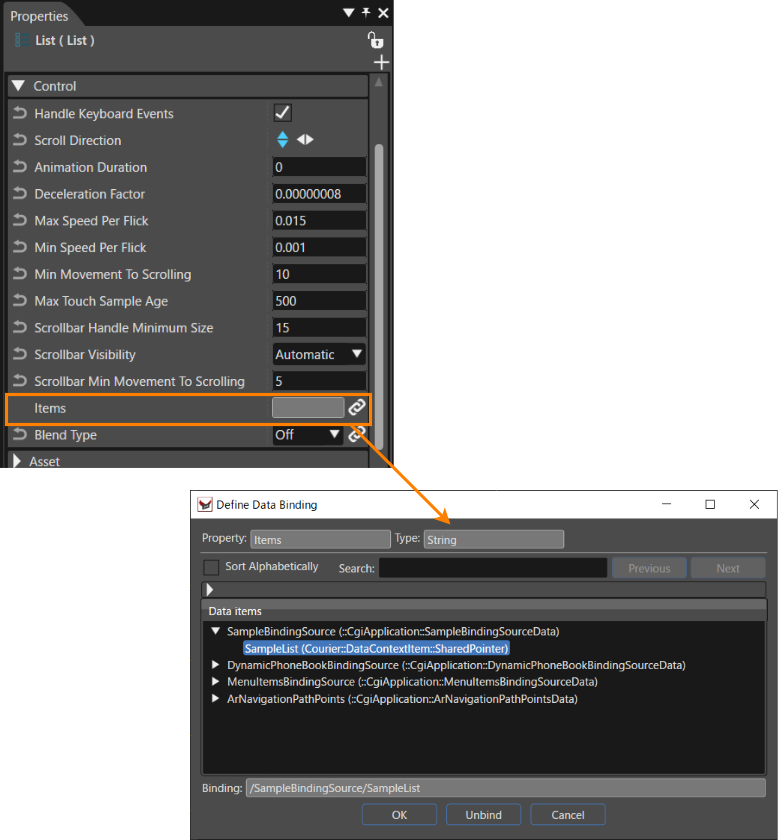This screenshot has width=778, height=840.
Task: Reset Scroll Direction with its revert arrow
Action: [20, 140]
